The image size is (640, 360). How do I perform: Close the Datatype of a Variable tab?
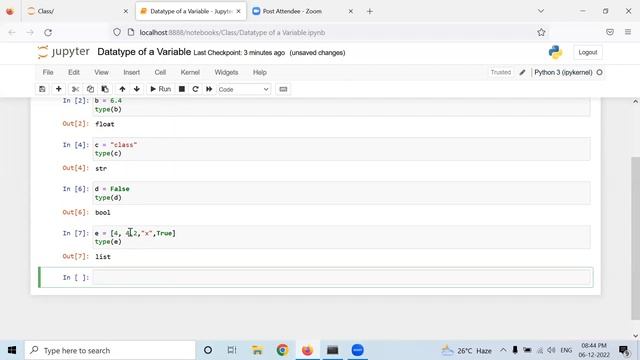(x=238, y=11)
